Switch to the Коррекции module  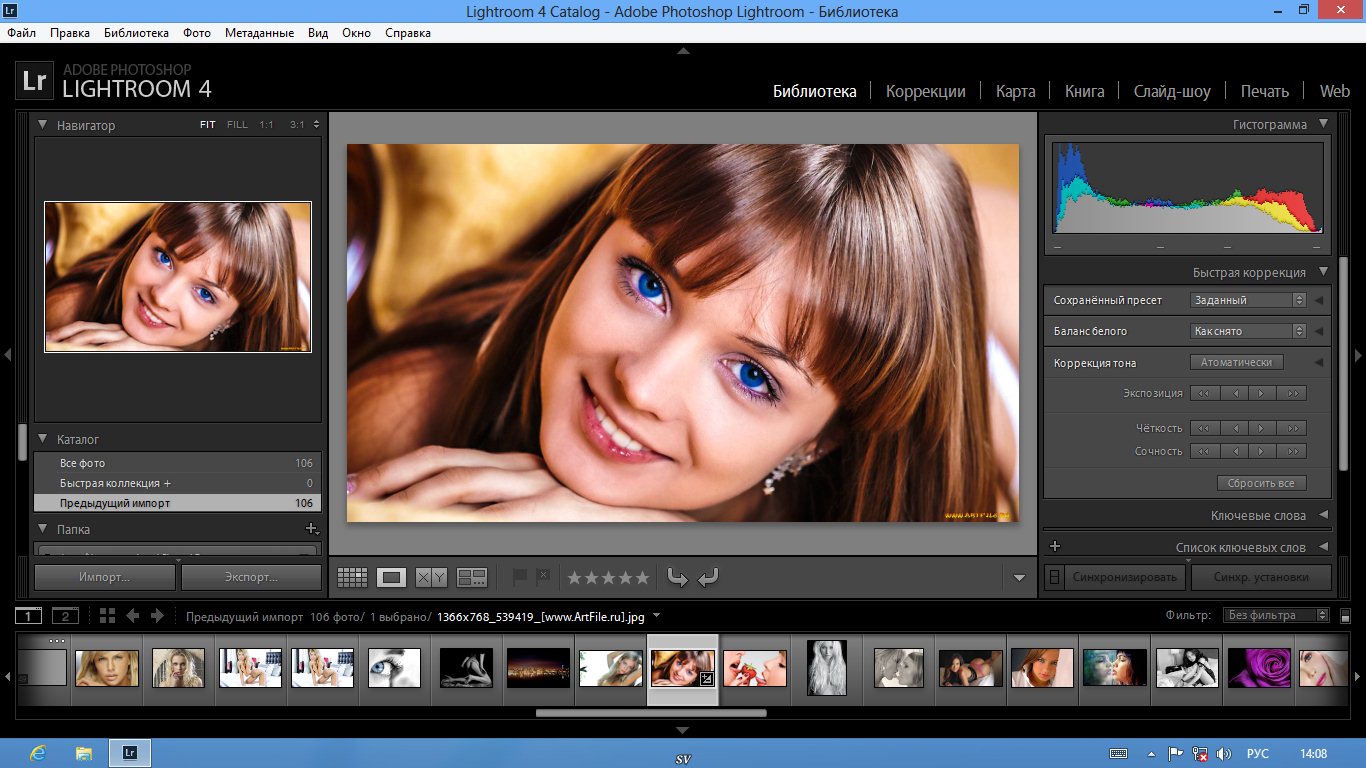point(925,91)
